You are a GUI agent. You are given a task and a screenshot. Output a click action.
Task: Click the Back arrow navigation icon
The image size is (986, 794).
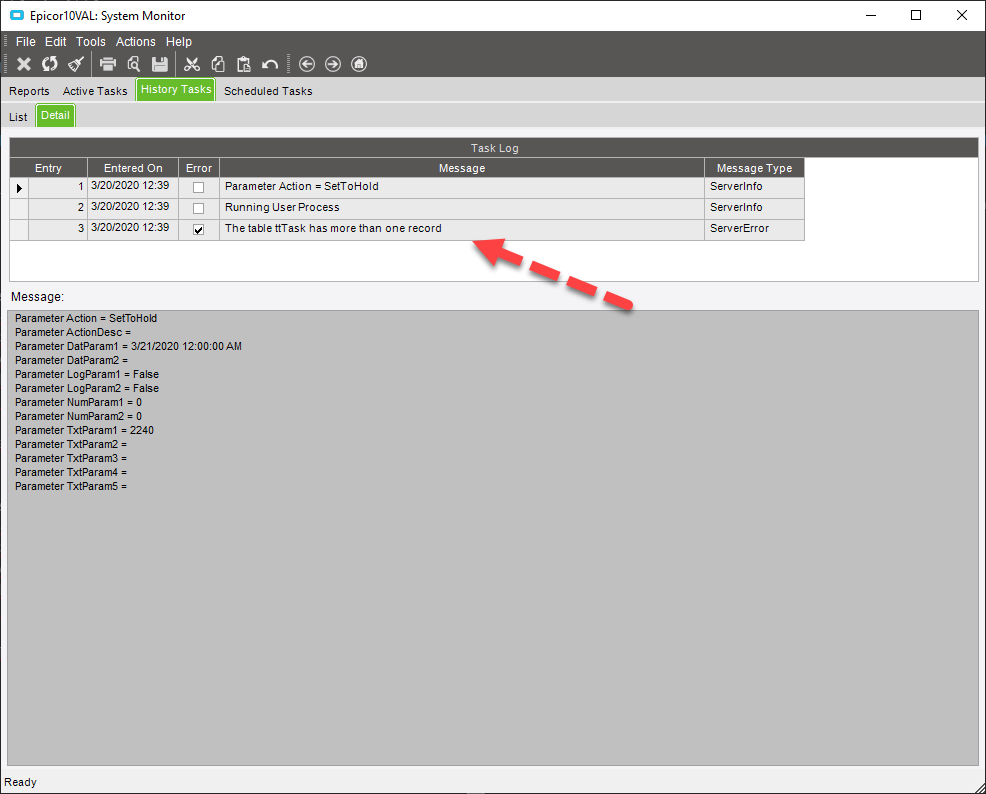click(307, 64)
